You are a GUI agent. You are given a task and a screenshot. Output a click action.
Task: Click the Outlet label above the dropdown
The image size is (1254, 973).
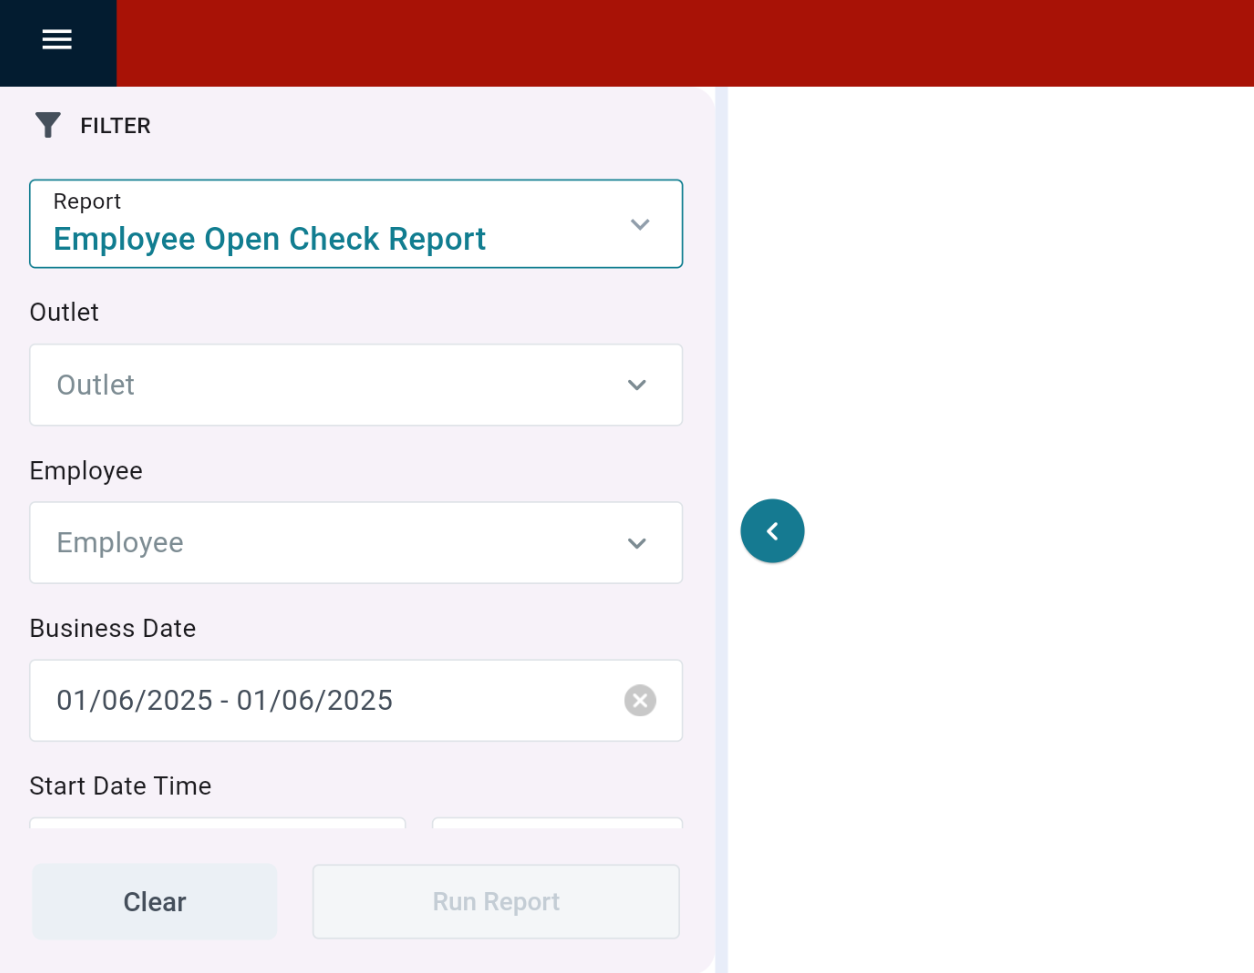click(x=64, y=312)
